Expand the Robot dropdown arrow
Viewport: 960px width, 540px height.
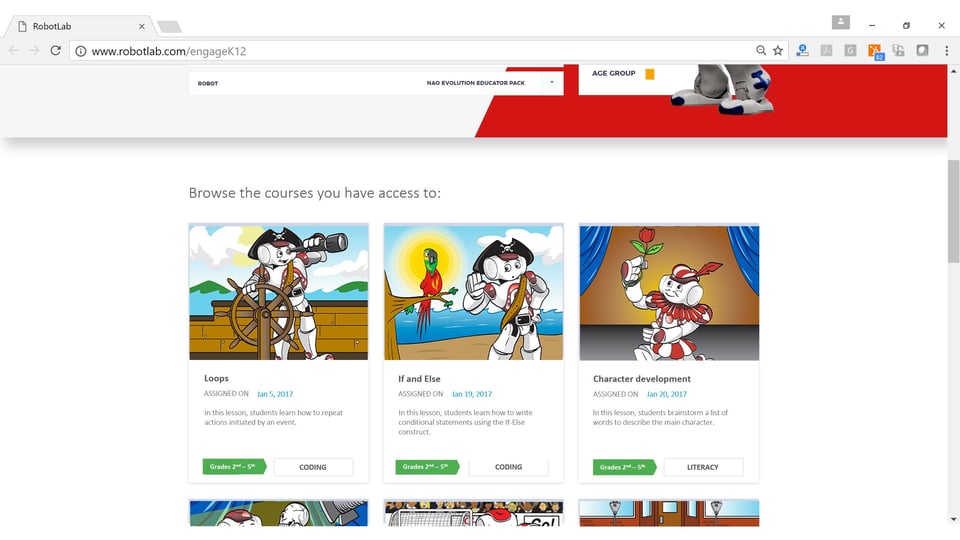pos(551,83)
